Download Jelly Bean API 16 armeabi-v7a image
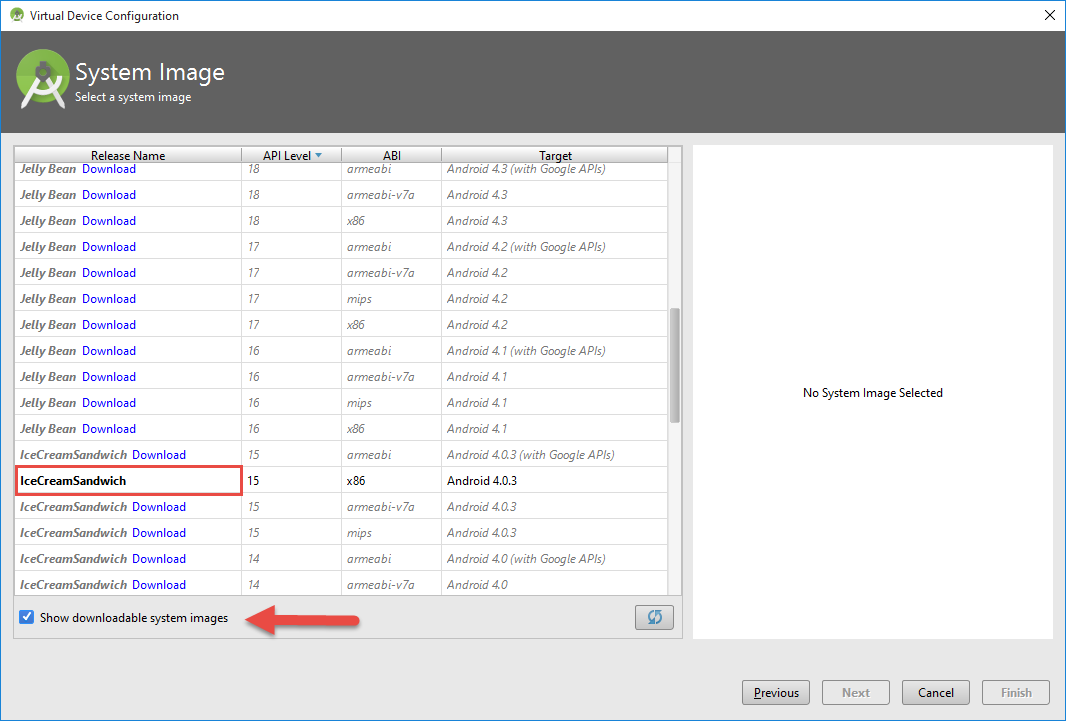This screenshot has width=1066, height=721. click(x=109, y=376)
